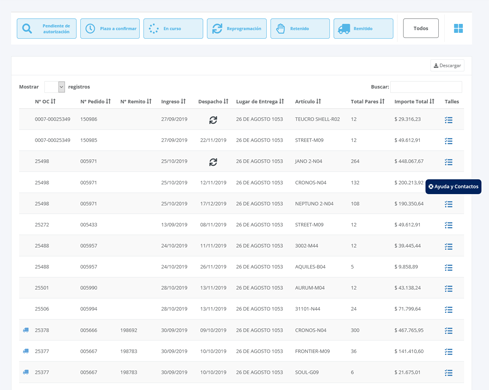Image resolution: width=489 pixels, height=390 pixels.
Task: Click reprogramming icon for JANO 2-N04
Action: [x=213, y=162]
